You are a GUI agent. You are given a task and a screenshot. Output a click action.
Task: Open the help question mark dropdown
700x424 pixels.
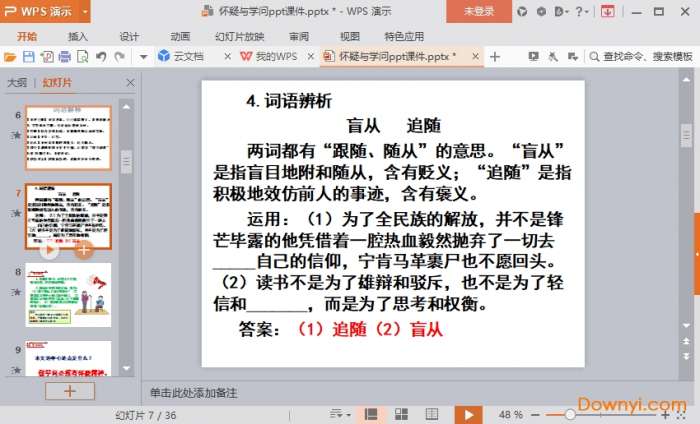(582, 12)
